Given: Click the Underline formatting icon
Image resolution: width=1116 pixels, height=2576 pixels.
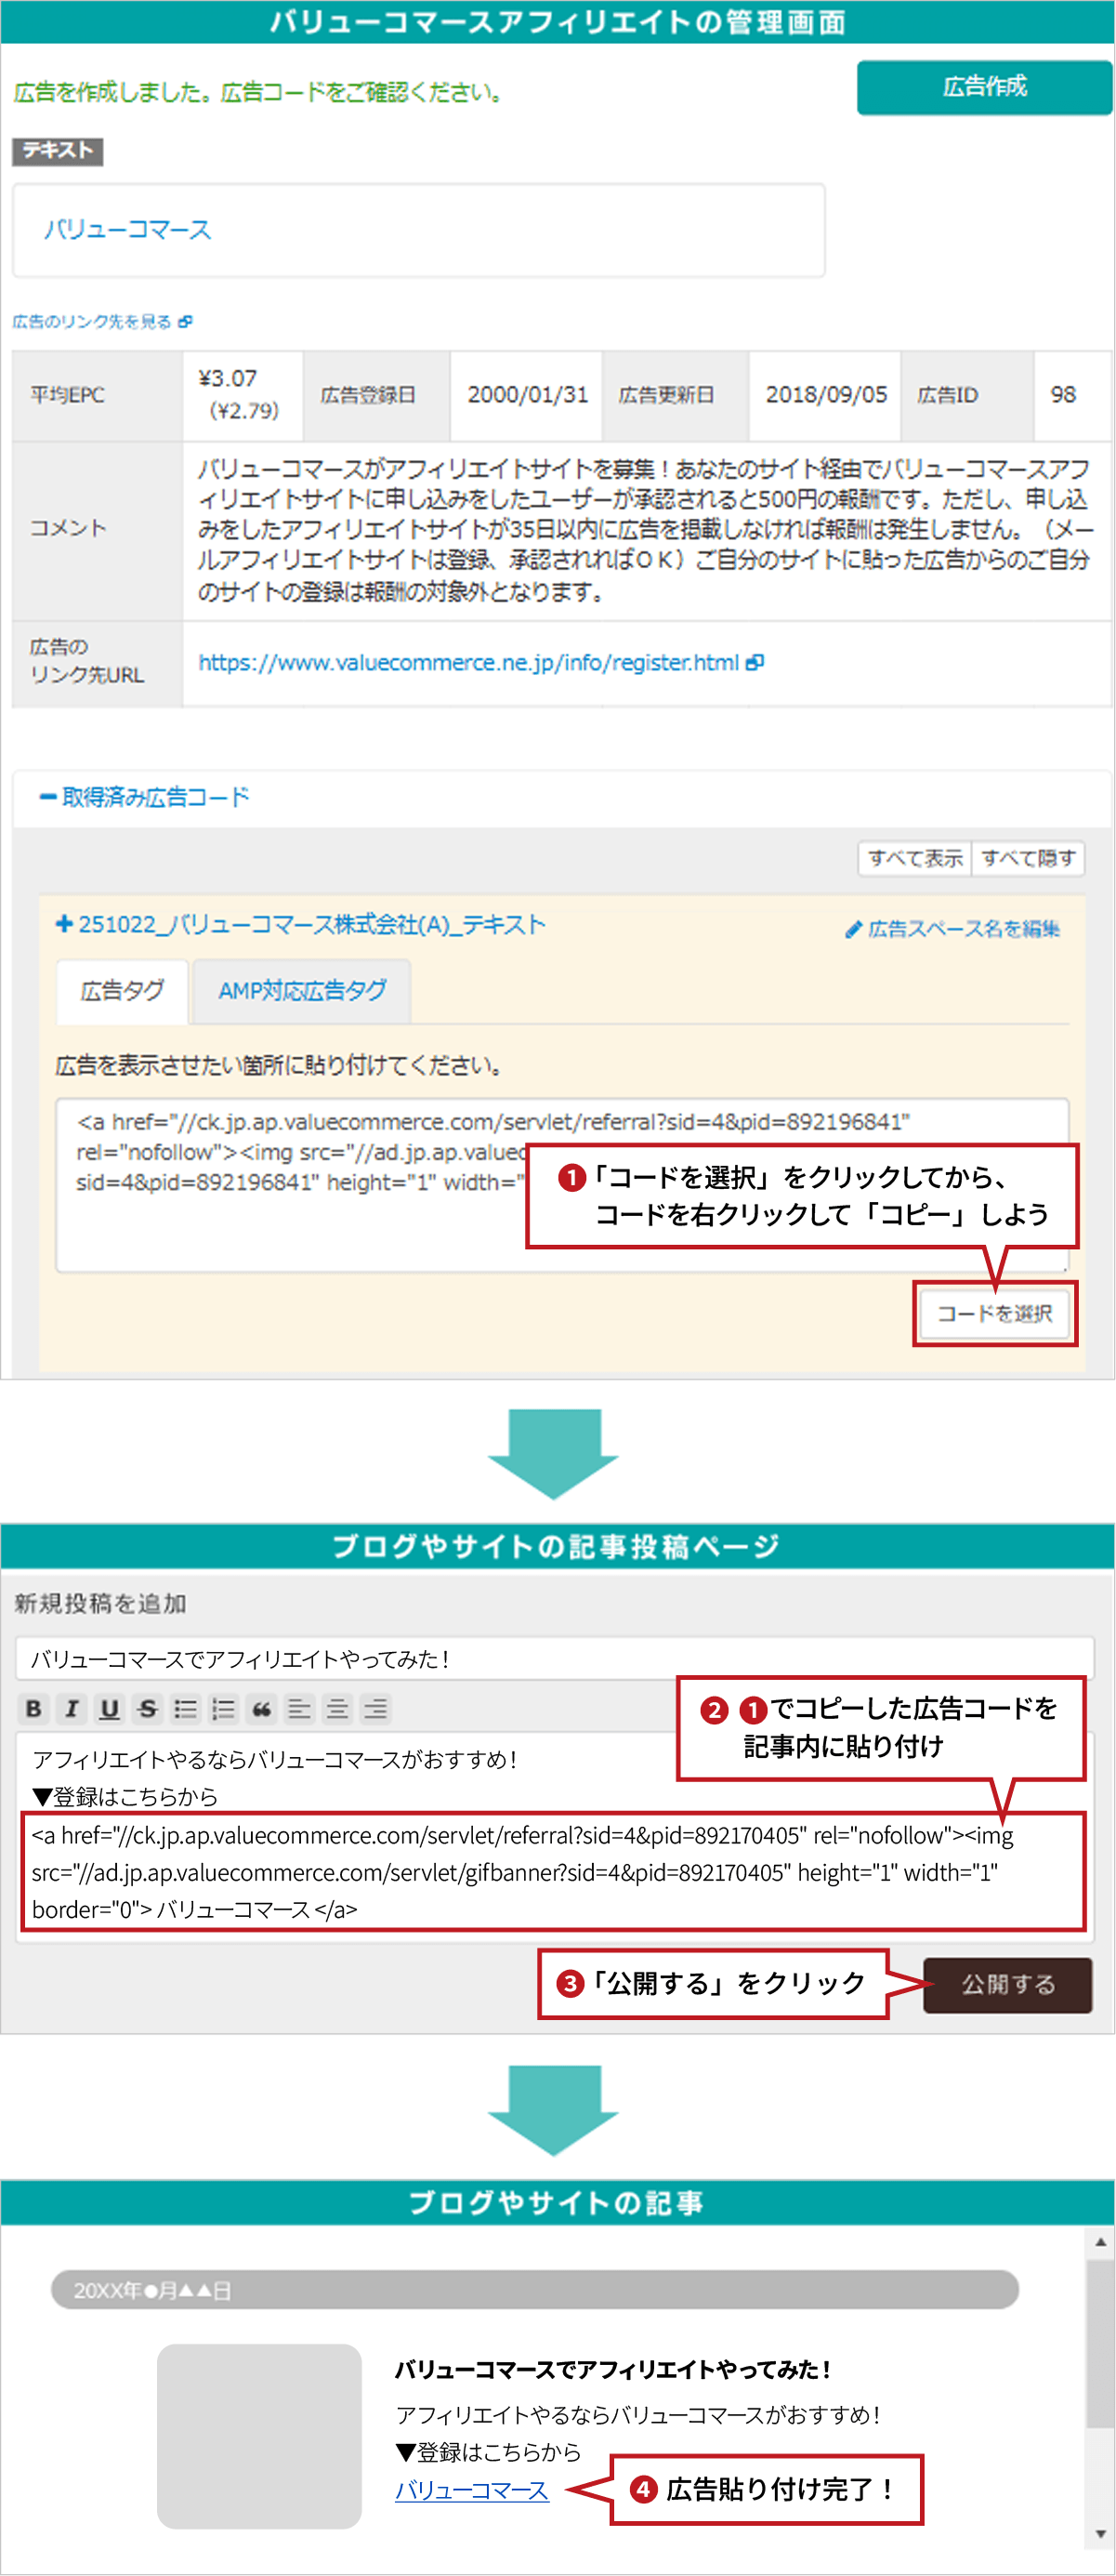Looking at the screenshot, I should pyautogui.click(x=110, y=1708).
